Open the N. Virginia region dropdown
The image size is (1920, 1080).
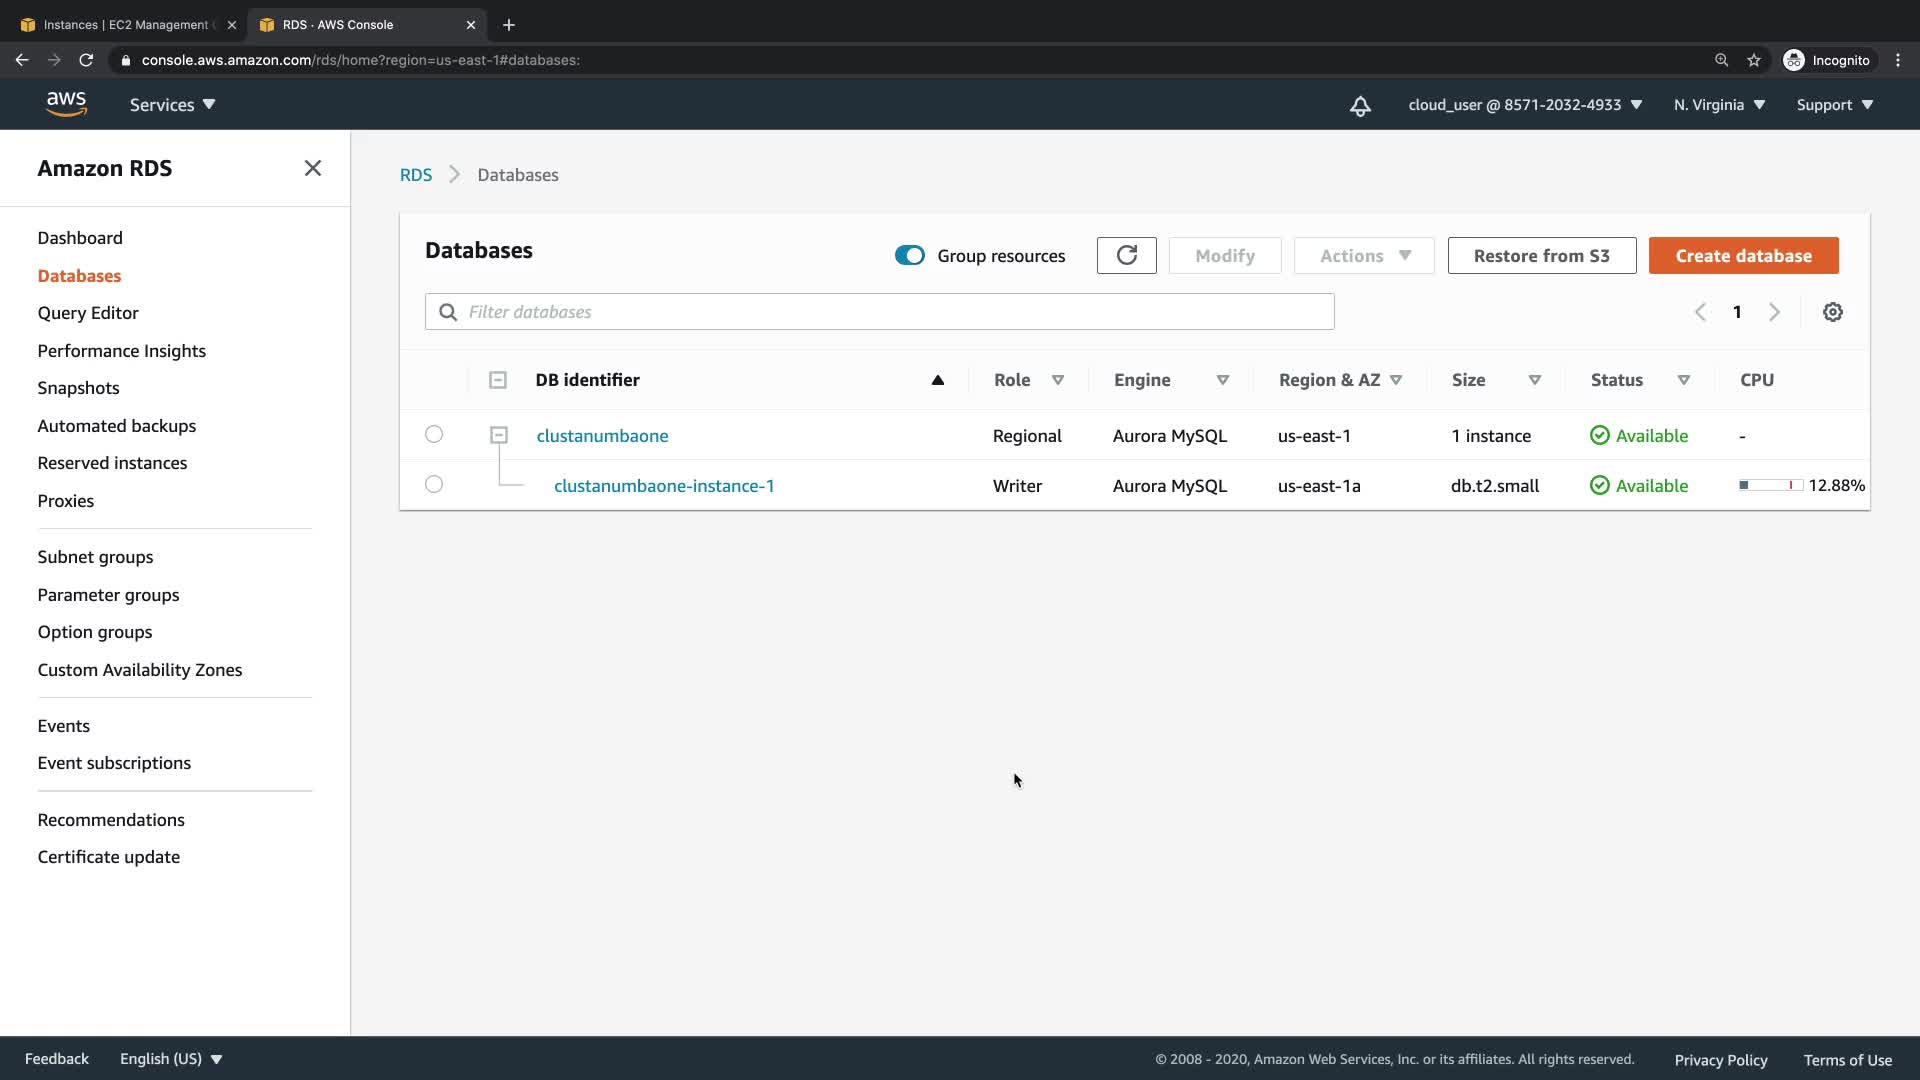click(x=1719, y=105)
